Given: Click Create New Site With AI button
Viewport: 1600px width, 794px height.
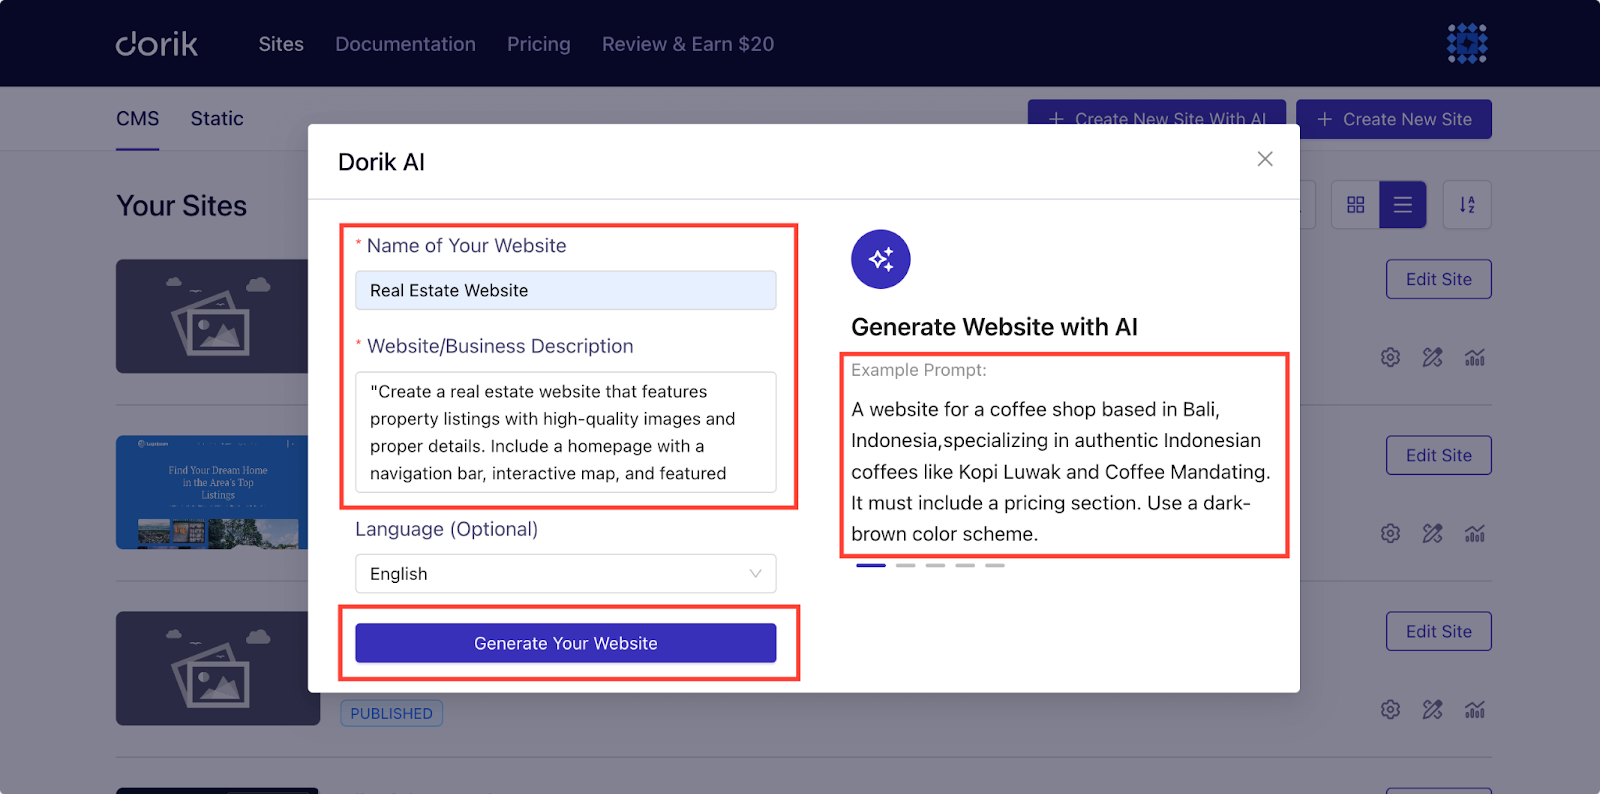Looking at the screenshot, I should tap(1157, 113).
